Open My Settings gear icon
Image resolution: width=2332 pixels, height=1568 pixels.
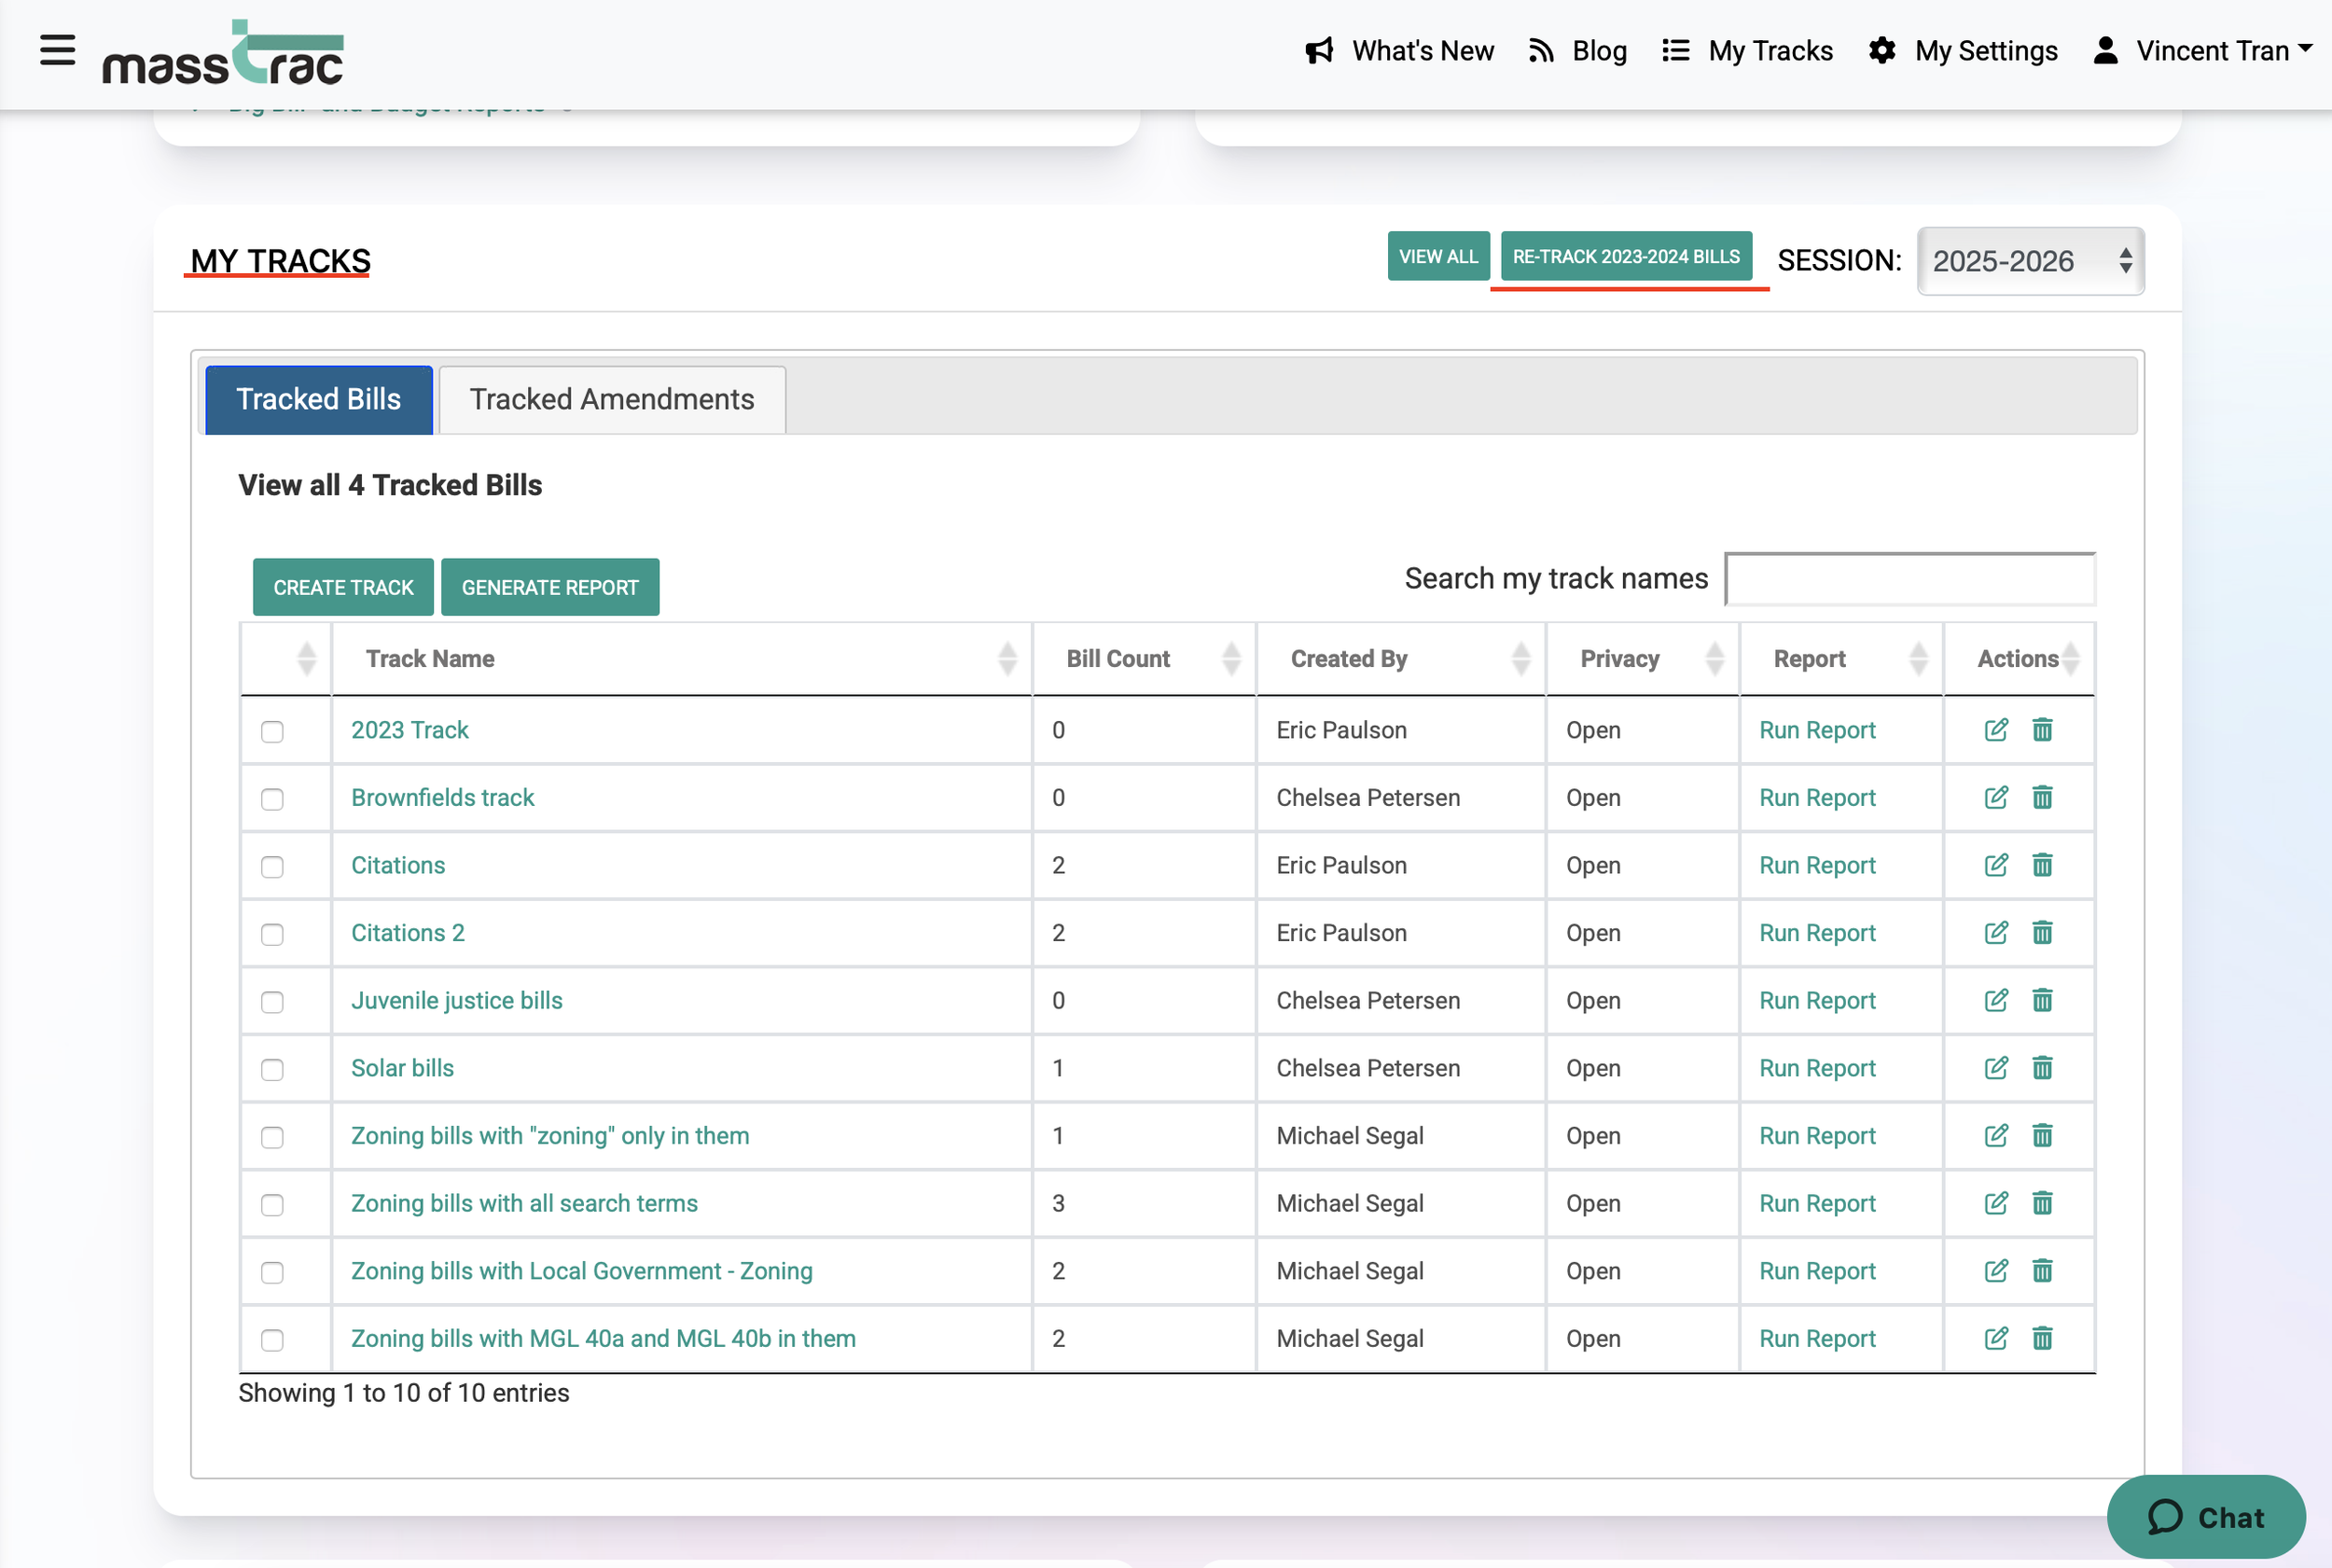(x=1882, y=51)
